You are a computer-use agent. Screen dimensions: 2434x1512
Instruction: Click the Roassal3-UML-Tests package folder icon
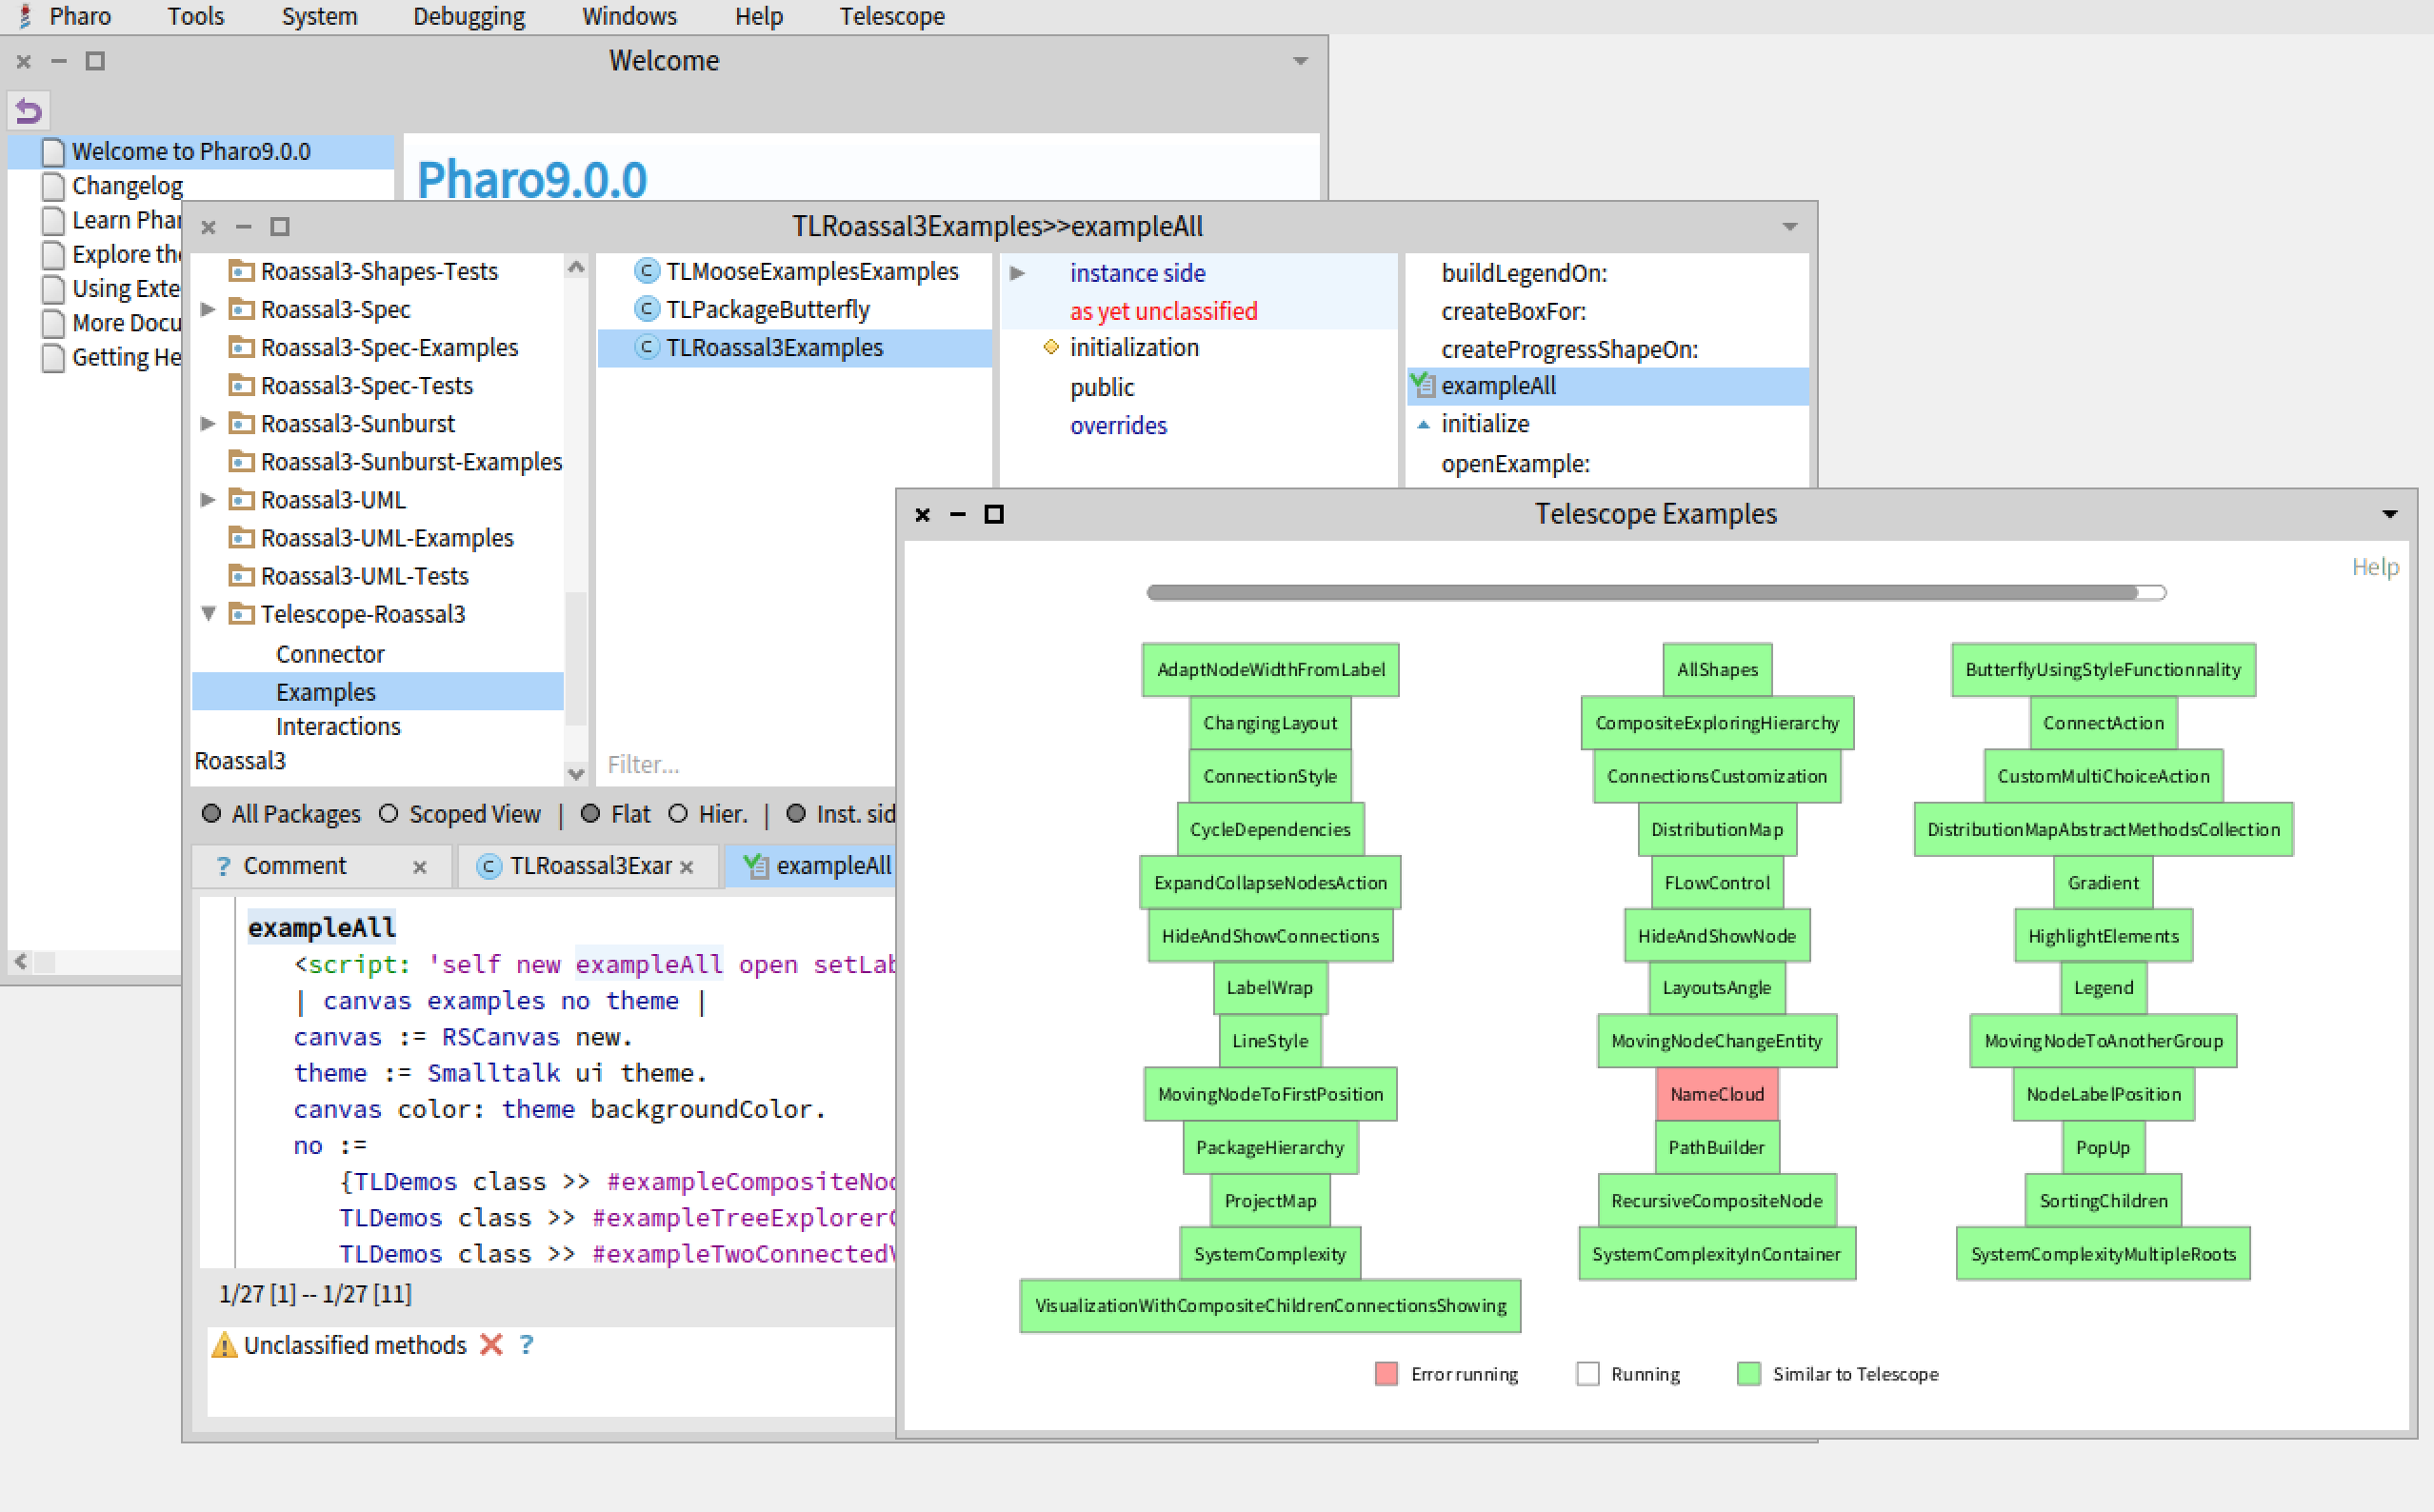point(241,576)
